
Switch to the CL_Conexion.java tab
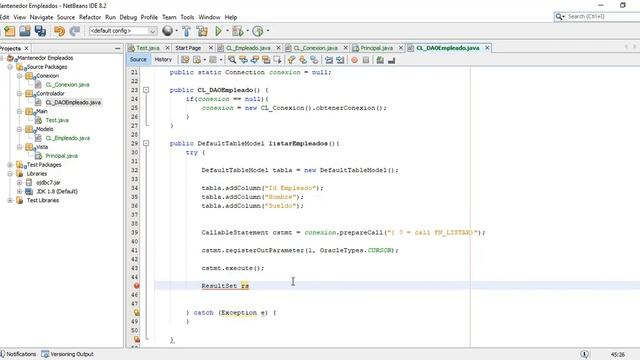coord(316,48)
